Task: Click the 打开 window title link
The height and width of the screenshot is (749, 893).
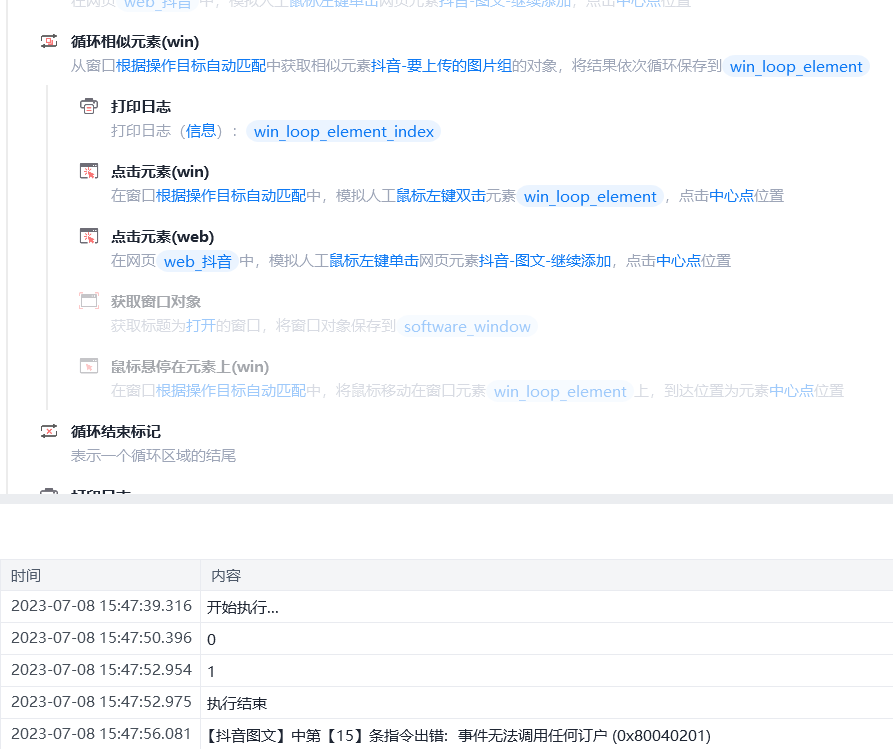Action: point(200,326)
